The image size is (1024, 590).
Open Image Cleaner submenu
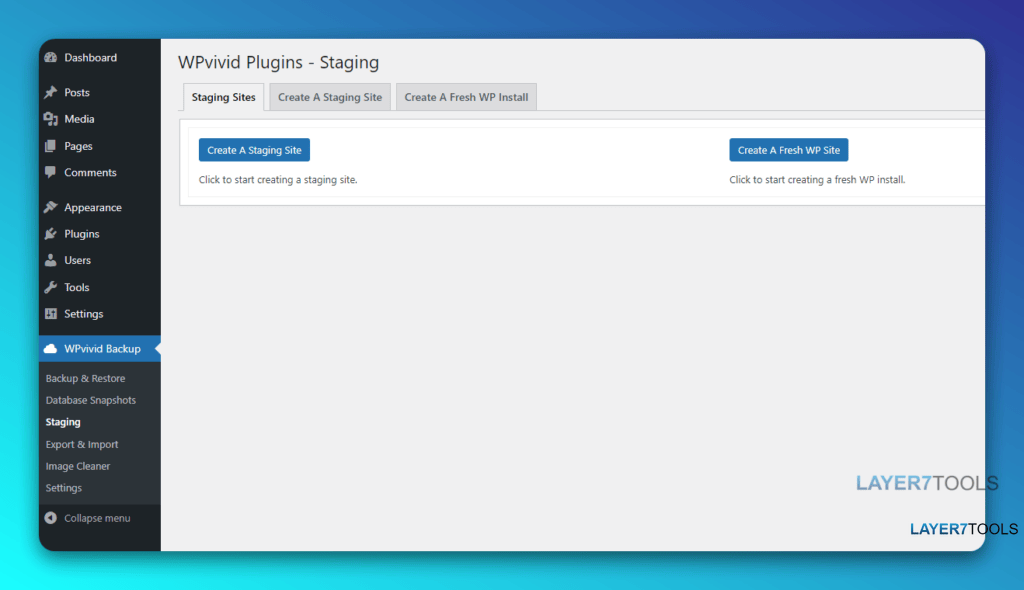78,466
